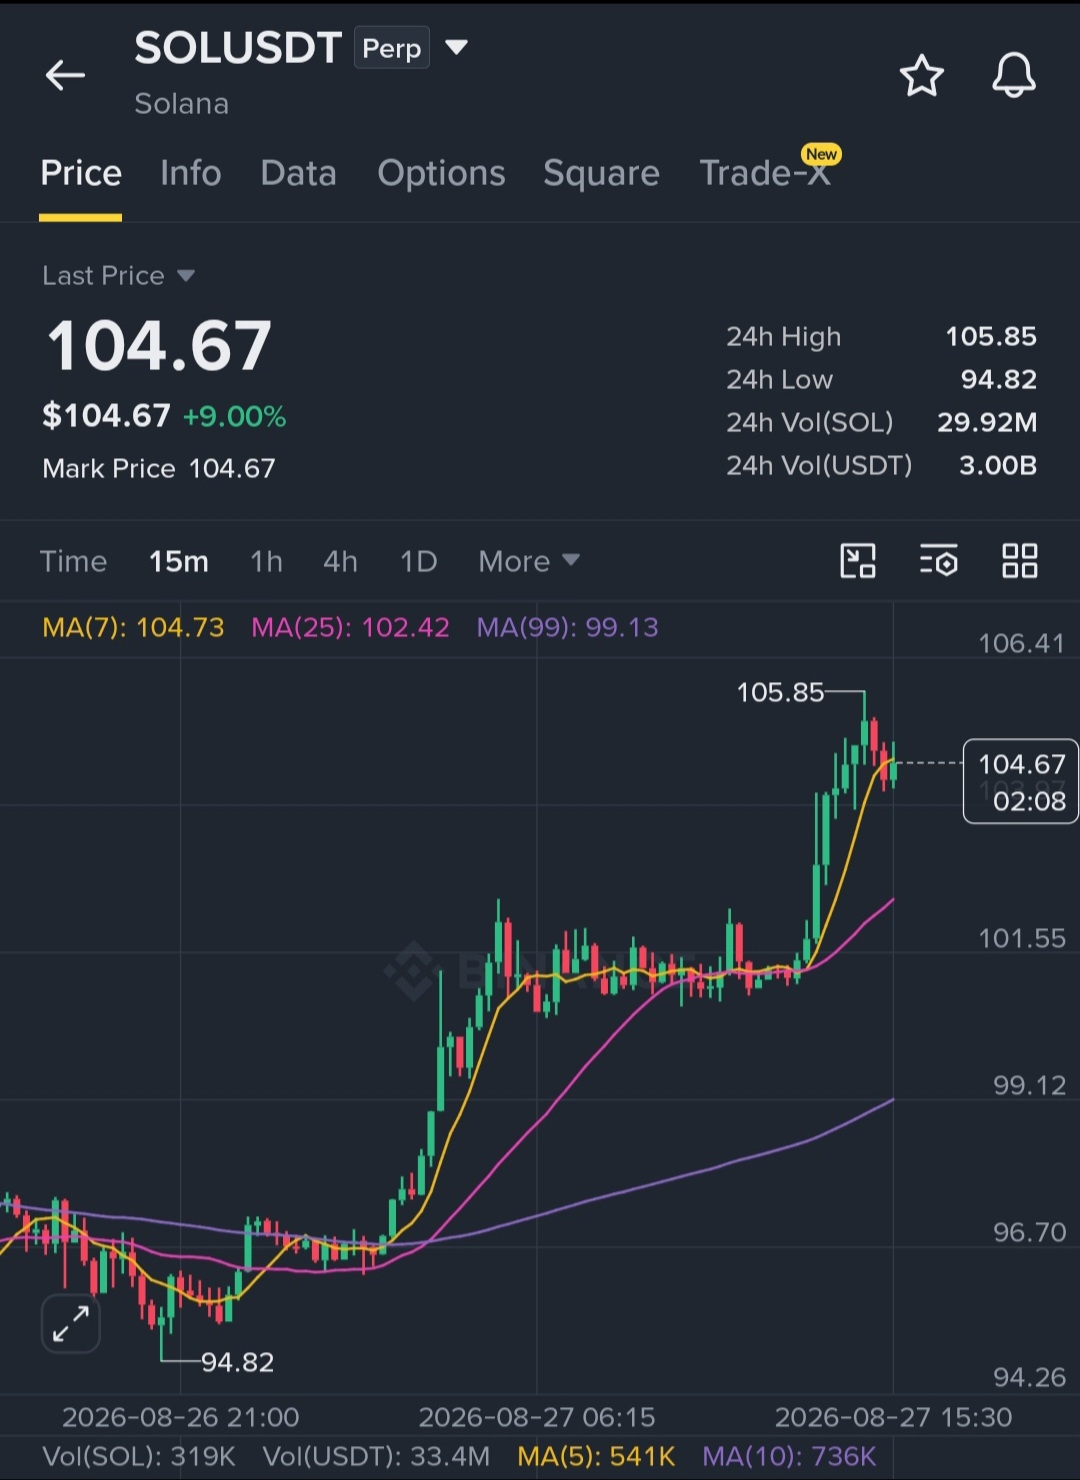Tap the 2026-08-27 06:15 time axis label
The width and height of the screenshot is (1080, 1480).
[537, 1417]
